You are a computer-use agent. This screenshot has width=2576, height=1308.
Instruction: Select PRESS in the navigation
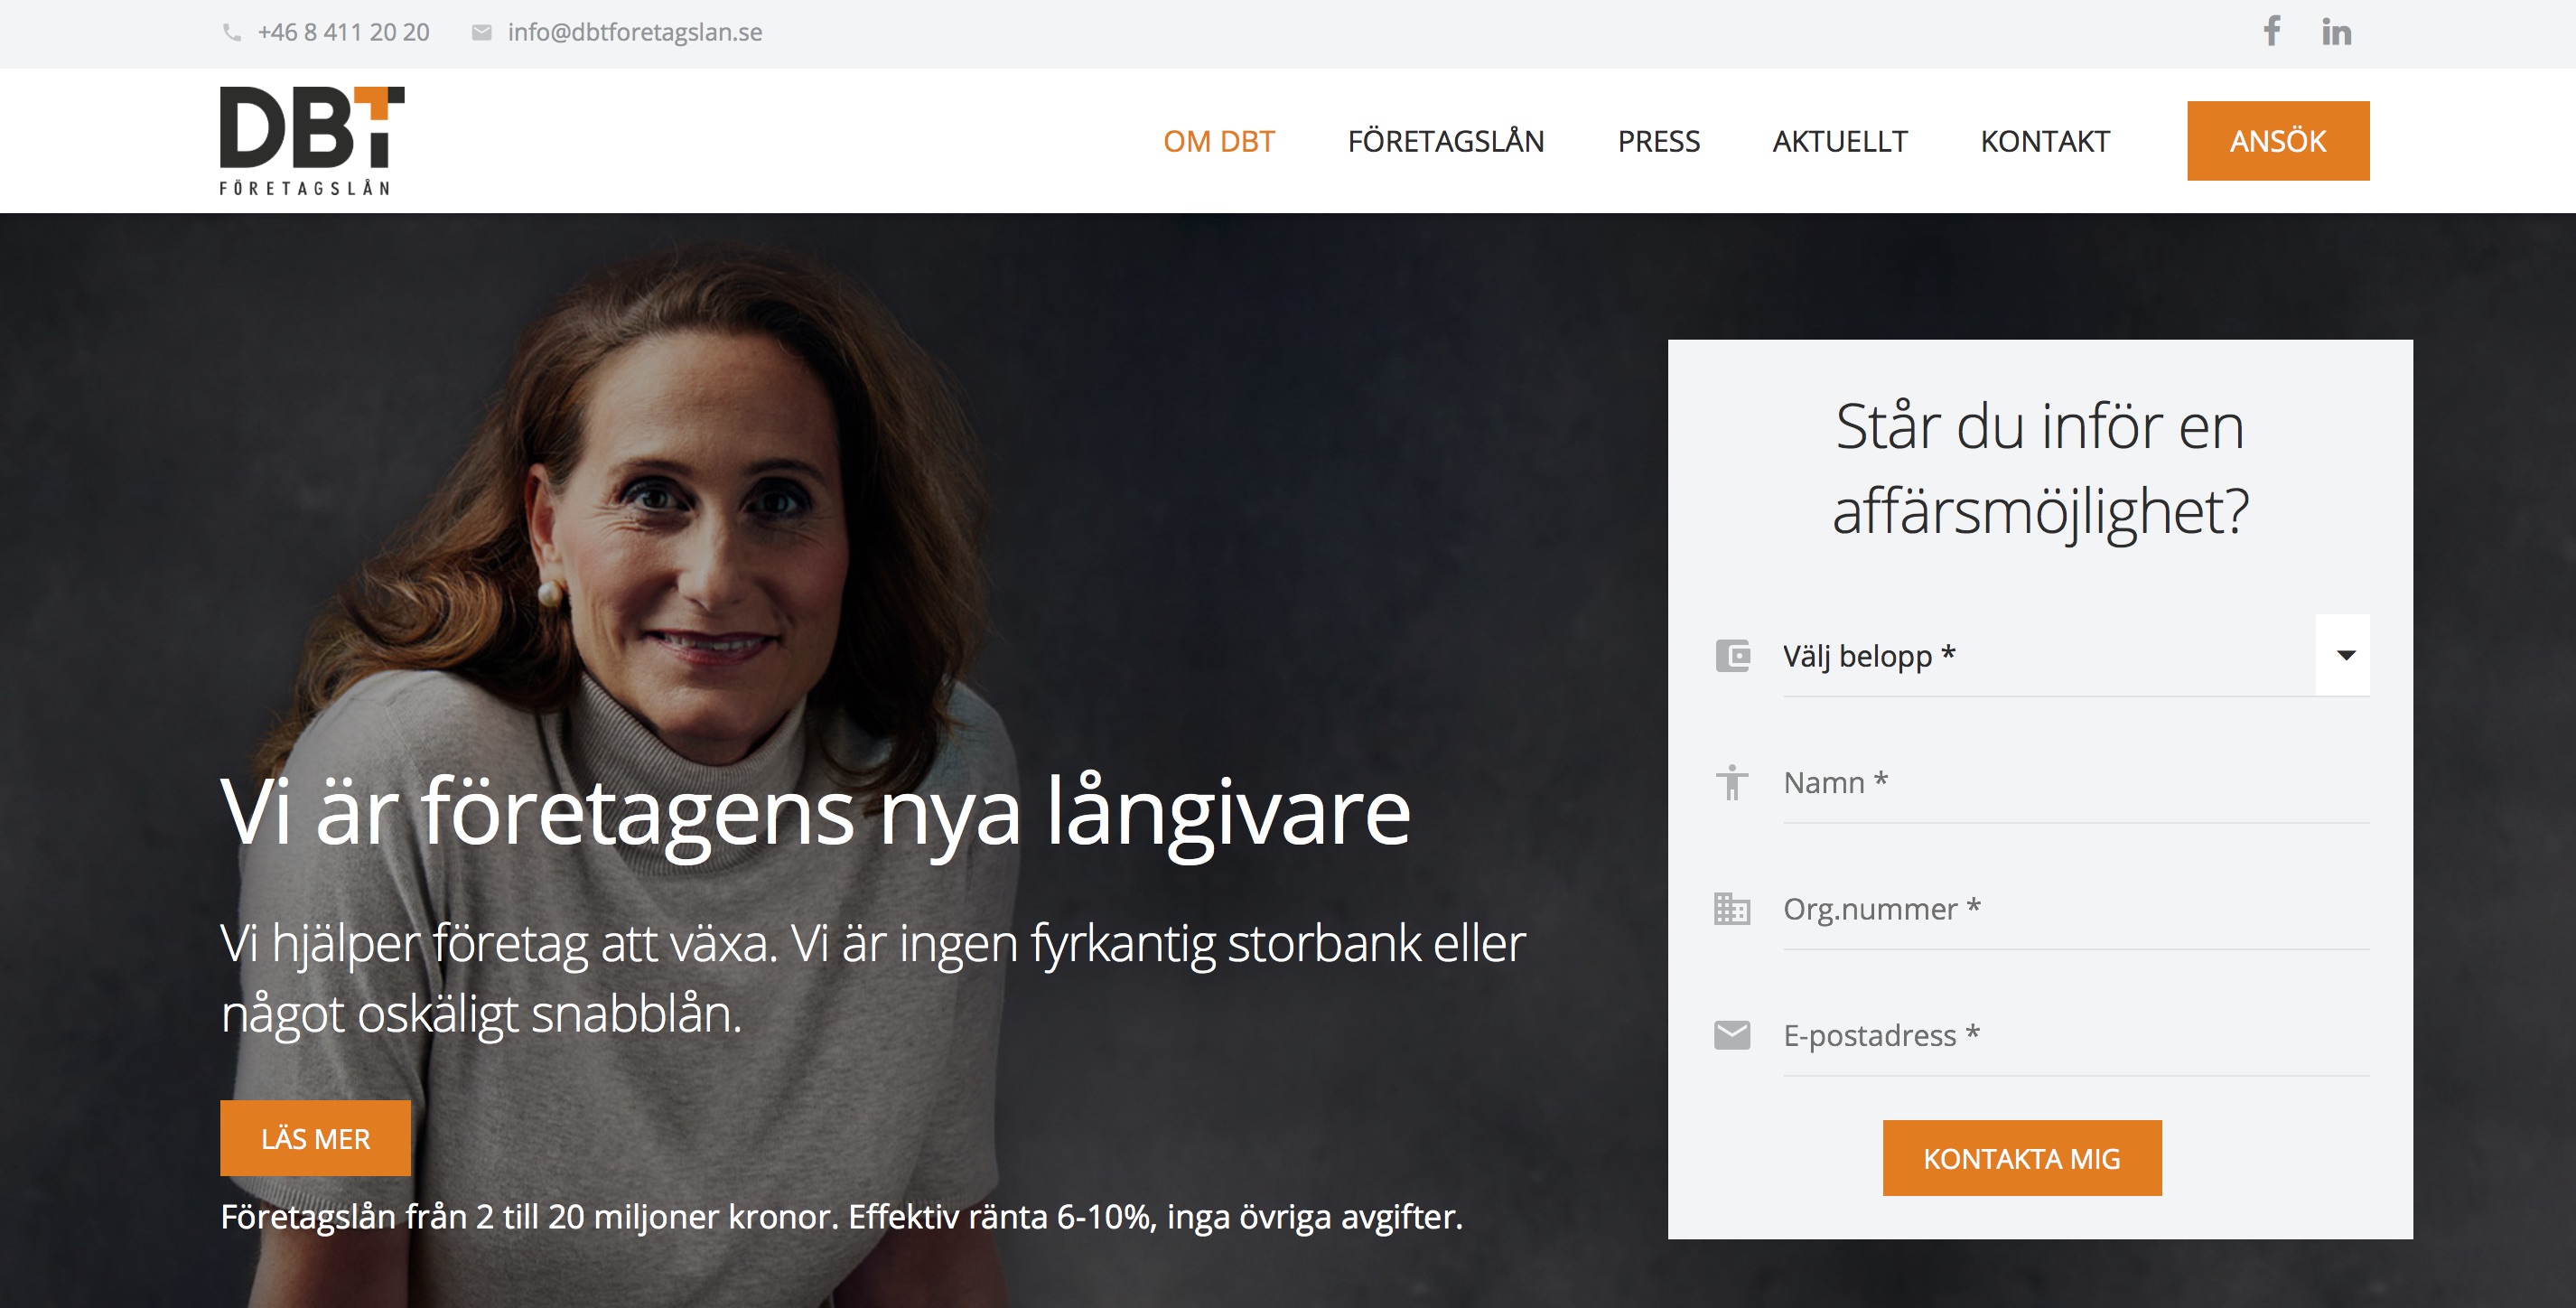[1659, 141]
